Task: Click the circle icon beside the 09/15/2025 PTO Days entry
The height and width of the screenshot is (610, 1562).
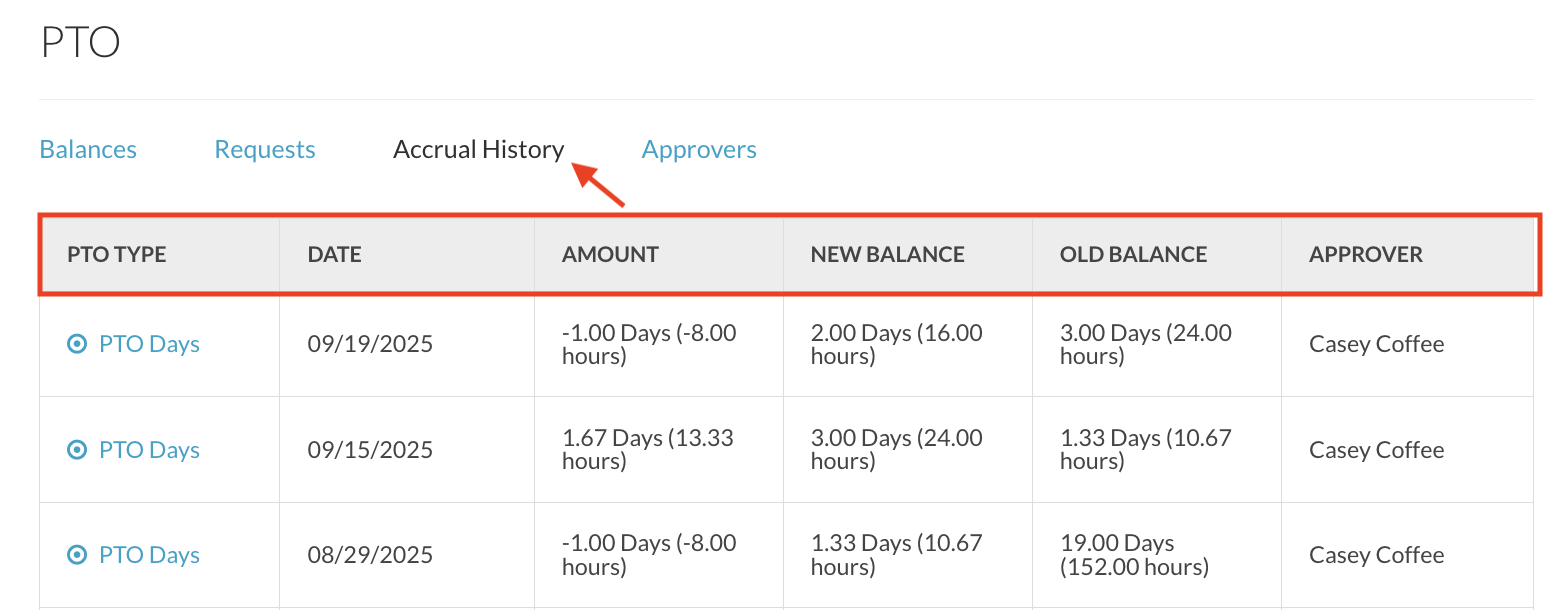Action: coord(76,450)
